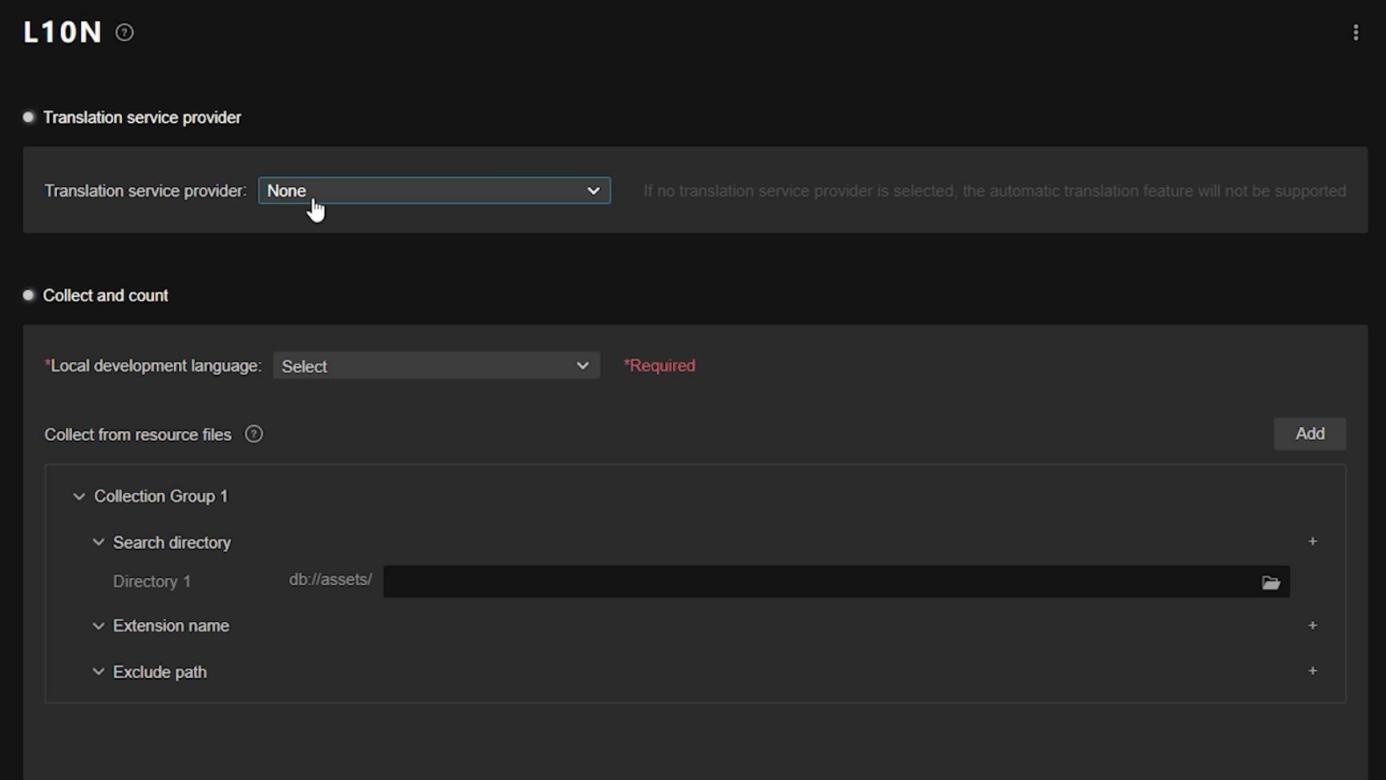This screenshot has width=1386, height=780.
Task: Click the Directory 1 path input field
Action: pos(815,582)
